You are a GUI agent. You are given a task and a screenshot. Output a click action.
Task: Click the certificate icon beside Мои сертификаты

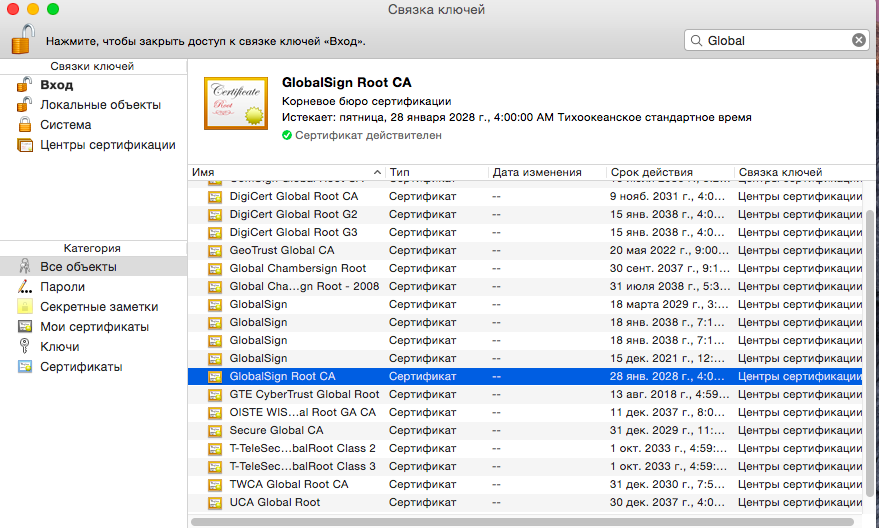[25, 327]
